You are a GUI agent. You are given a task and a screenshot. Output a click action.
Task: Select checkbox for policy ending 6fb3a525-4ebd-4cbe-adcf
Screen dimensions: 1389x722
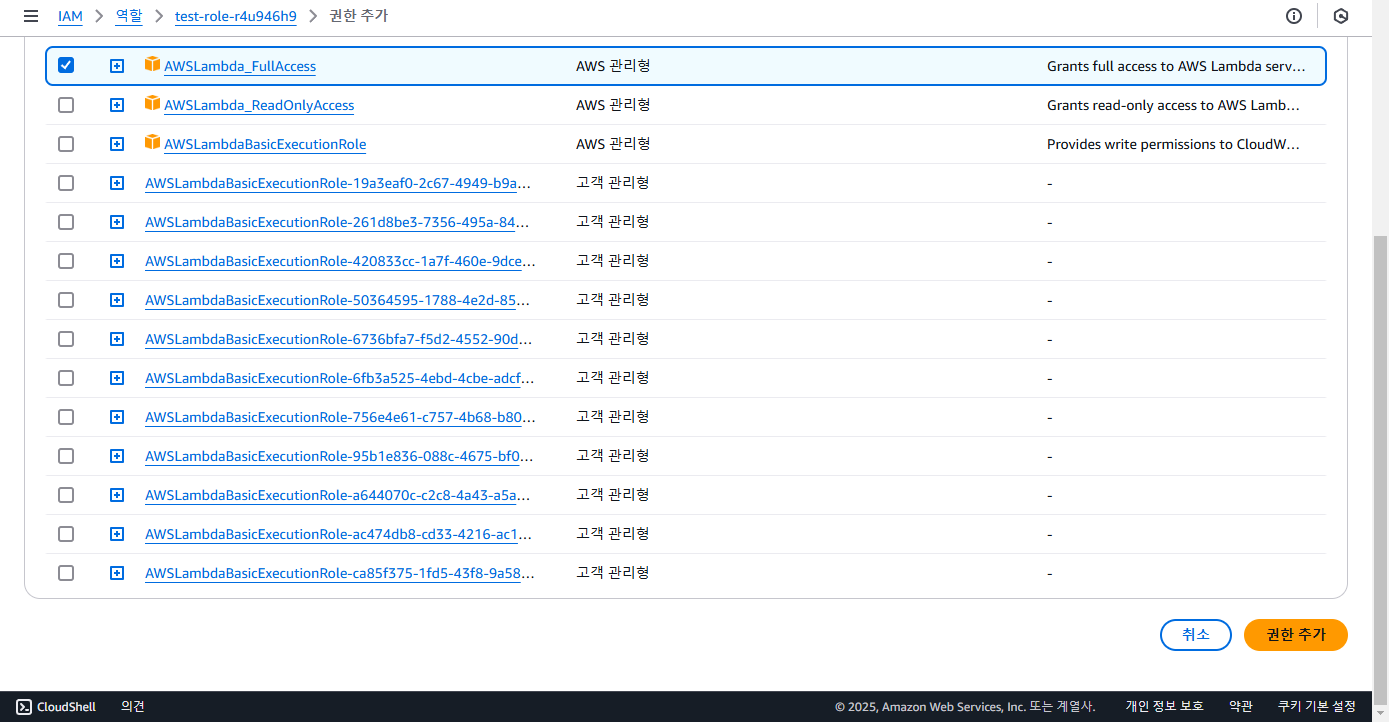pos(66,378)
